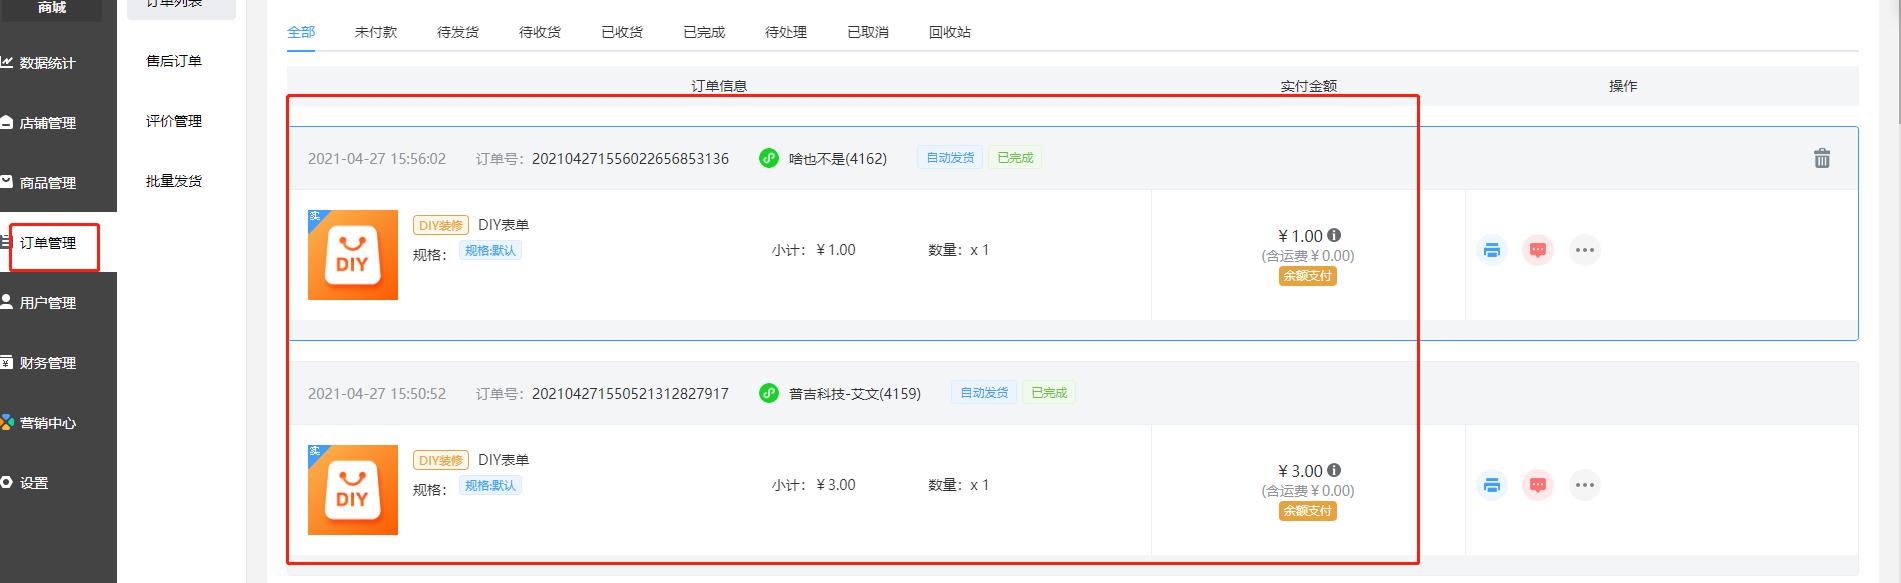Click 自动发货 tag on second order
Image resolution: width=1901 pixels, height=583 pixels.
click(984, 393)
